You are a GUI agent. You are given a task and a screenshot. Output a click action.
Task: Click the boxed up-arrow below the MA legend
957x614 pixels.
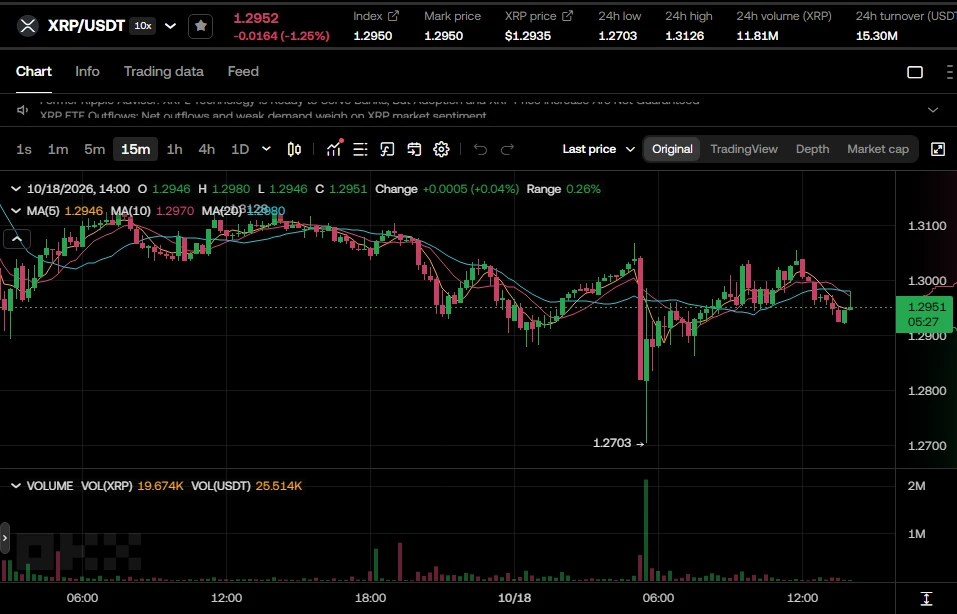coord(17,239)
